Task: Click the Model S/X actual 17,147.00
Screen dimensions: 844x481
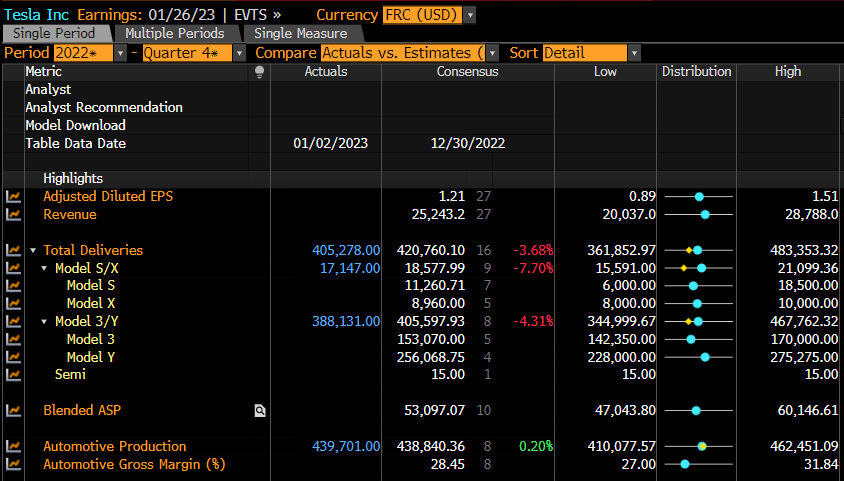Action: (x=350, y=268)
